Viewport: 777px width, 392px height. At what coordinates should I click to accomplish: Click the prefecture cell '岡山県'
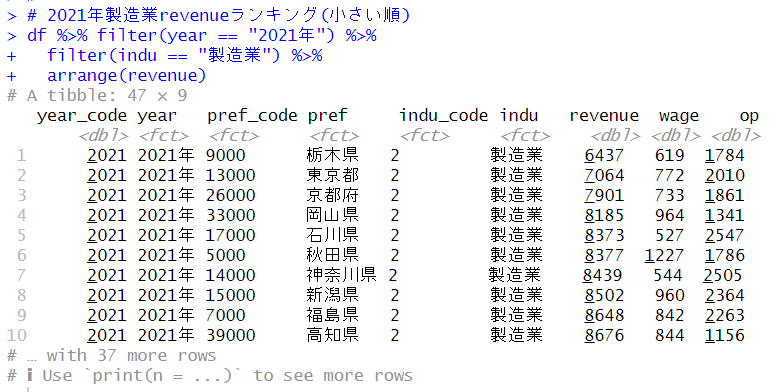333,216
